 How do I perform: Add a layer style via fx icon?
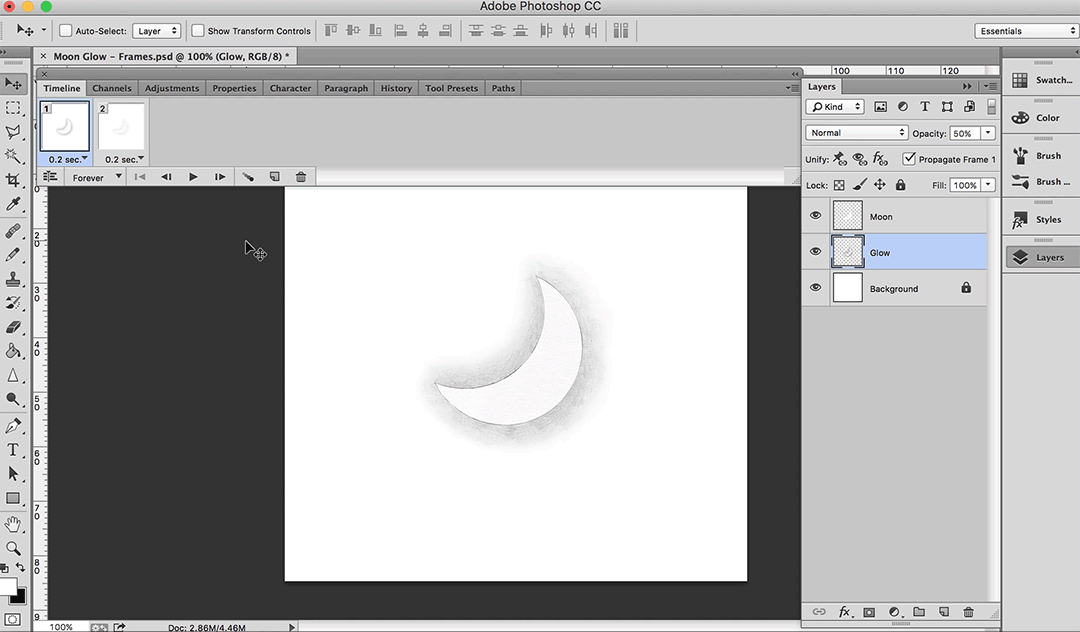844,612
